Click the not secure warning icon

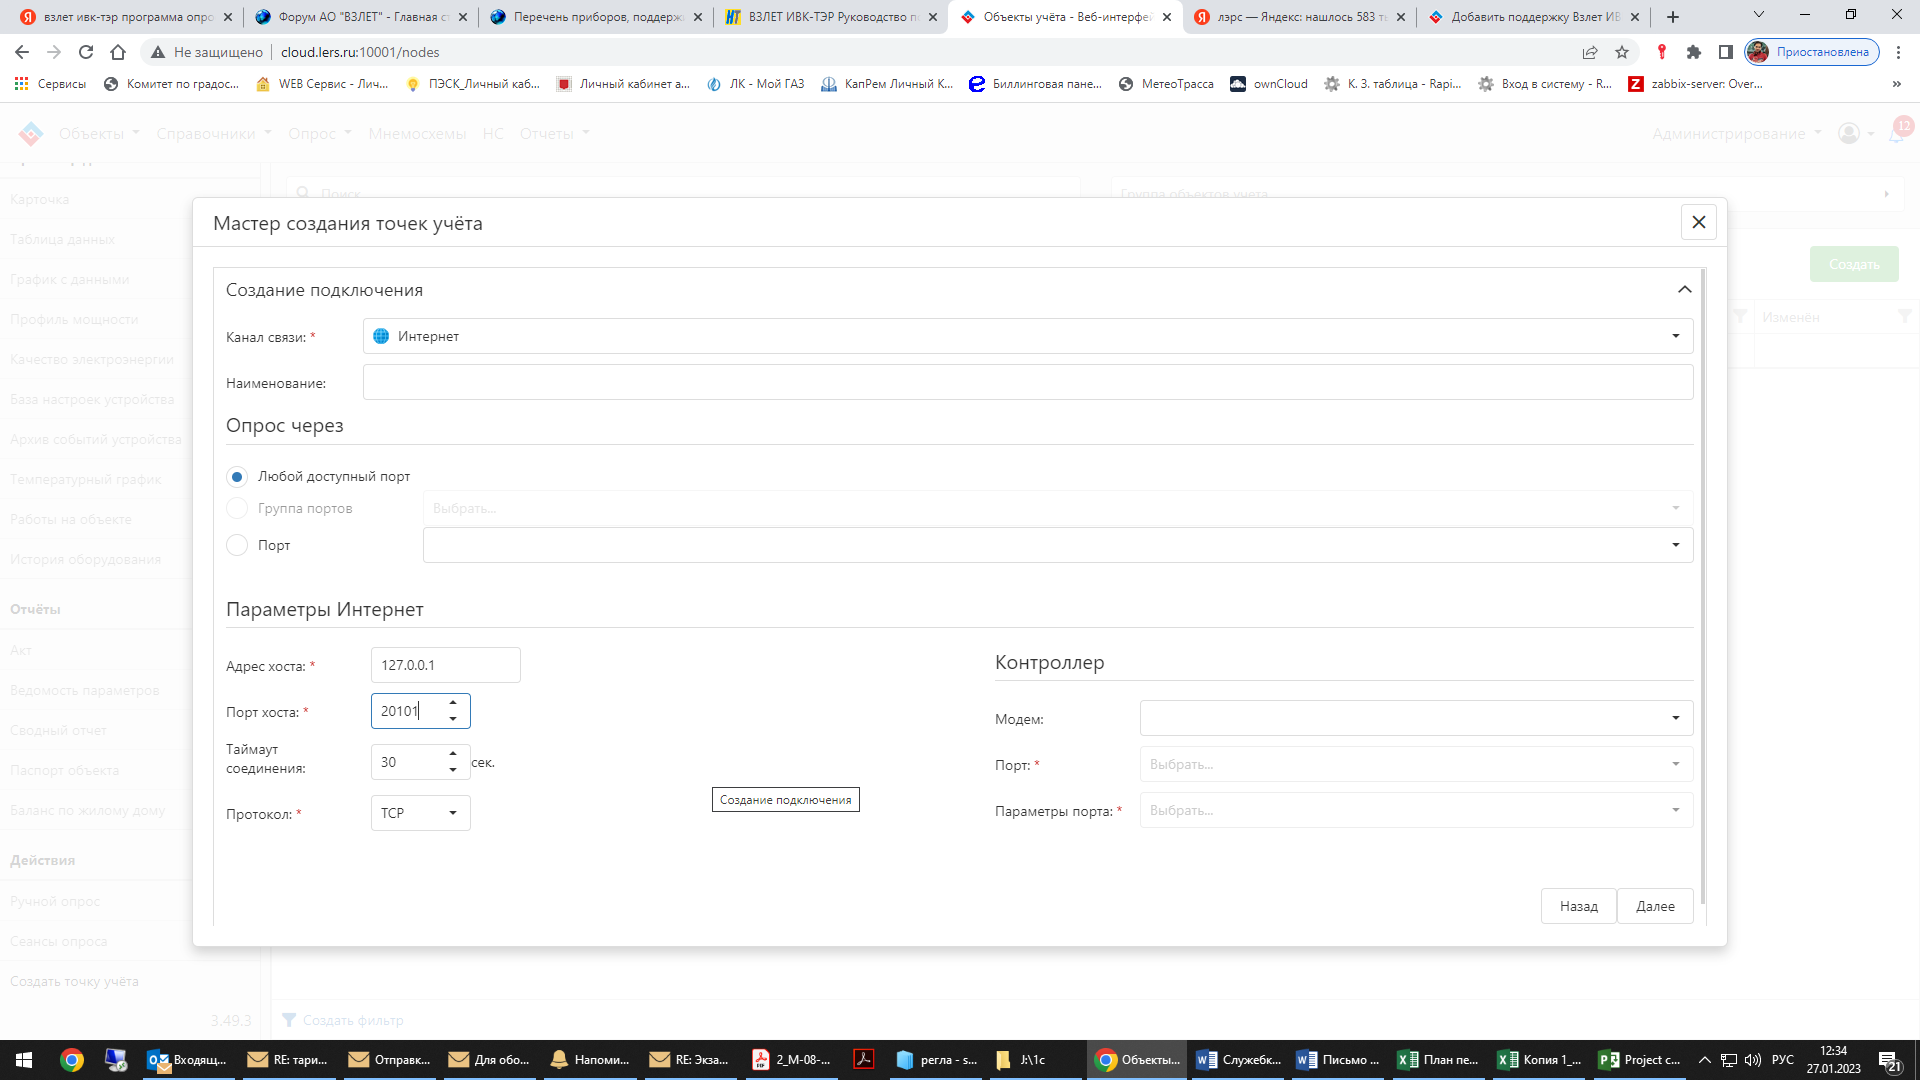click(158, 52)
